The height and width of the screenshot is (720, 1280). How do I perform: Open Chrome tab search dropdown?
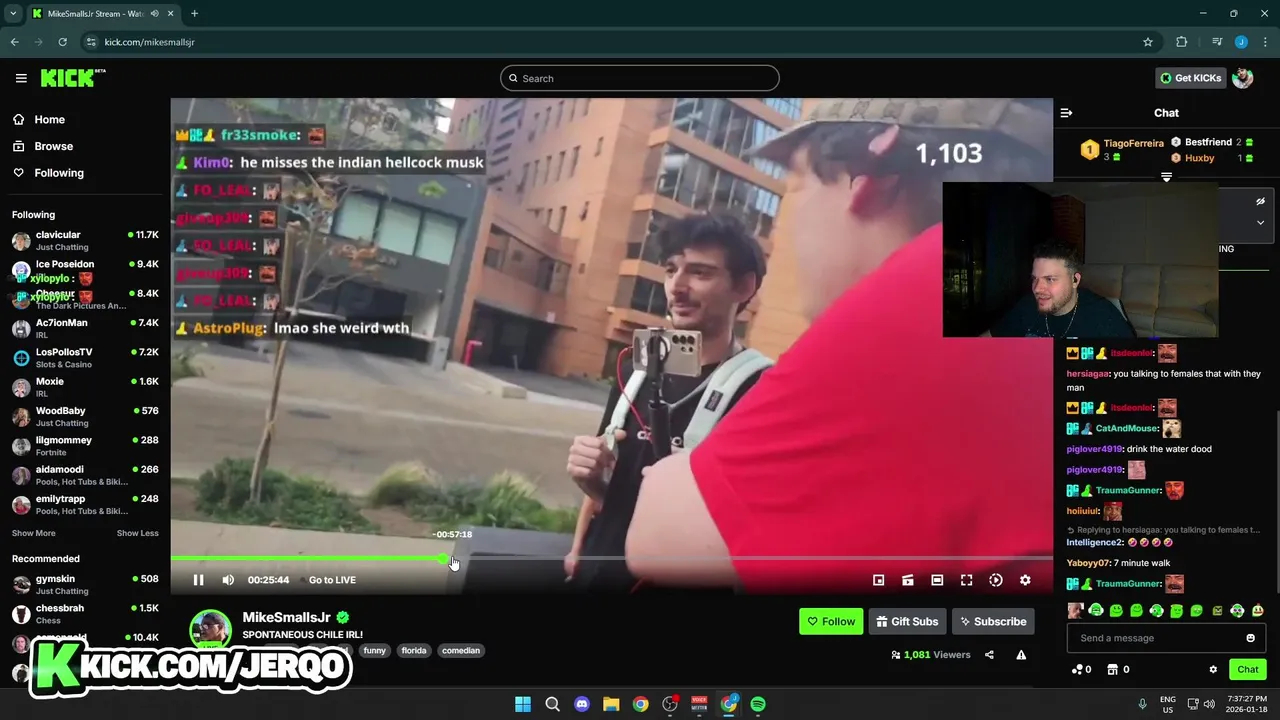(x=13, y=13)
